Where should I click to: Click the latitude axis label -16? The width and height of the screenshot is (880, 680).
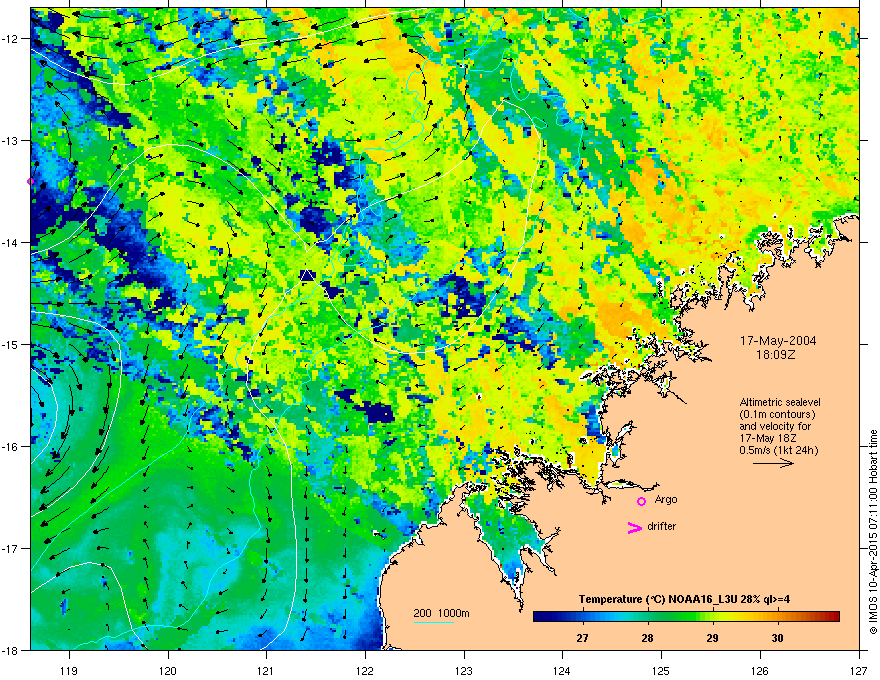pos(11,447)
